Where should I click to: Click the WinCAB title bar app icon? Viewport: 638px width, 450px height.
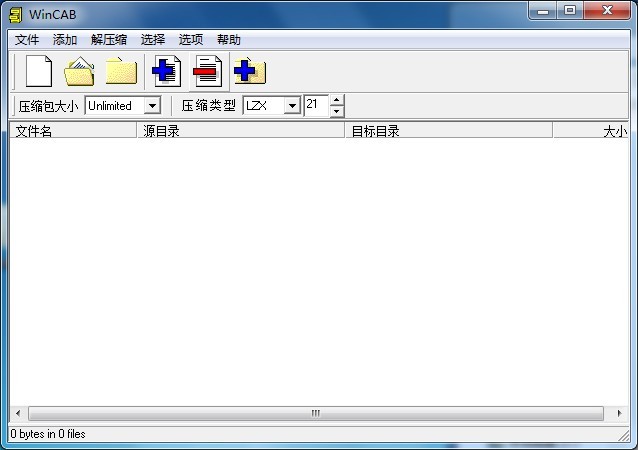[x=15, y=12]
